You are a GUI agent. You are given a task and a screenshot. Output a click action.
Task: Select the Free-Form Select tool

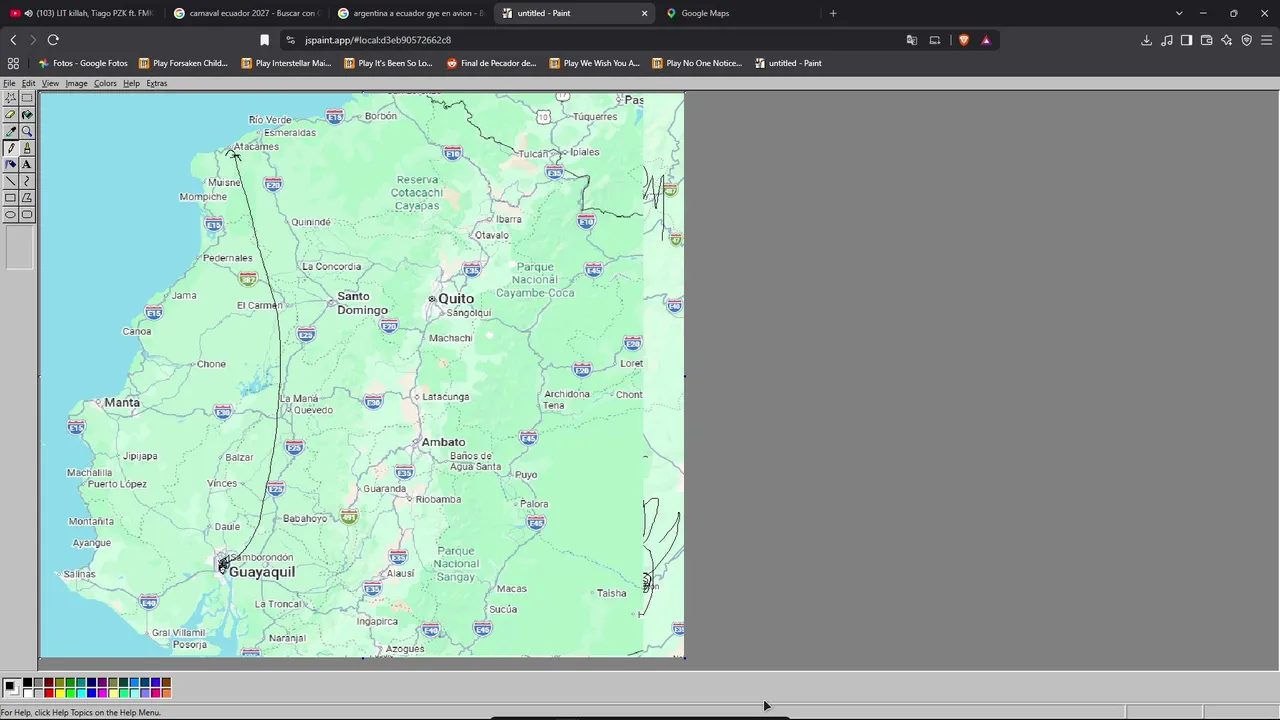(x=10, y=98)
